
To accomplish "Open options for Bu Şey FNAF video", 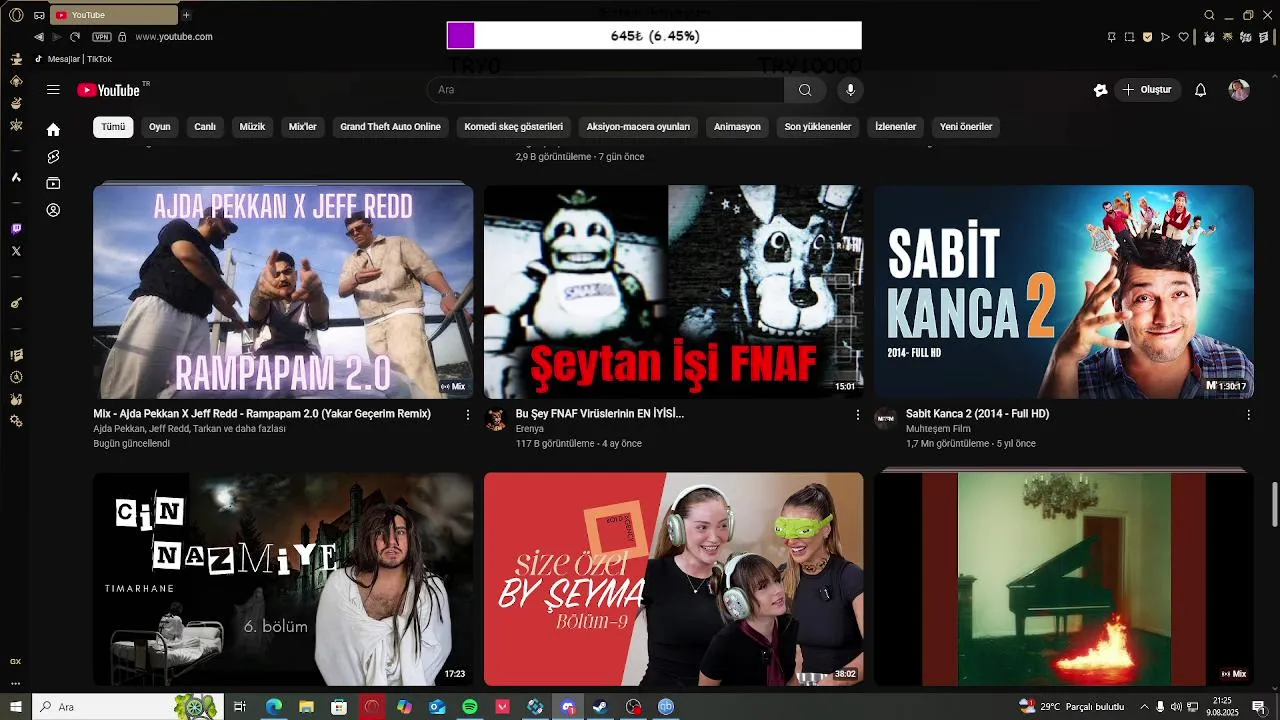I will pos(857,414).
